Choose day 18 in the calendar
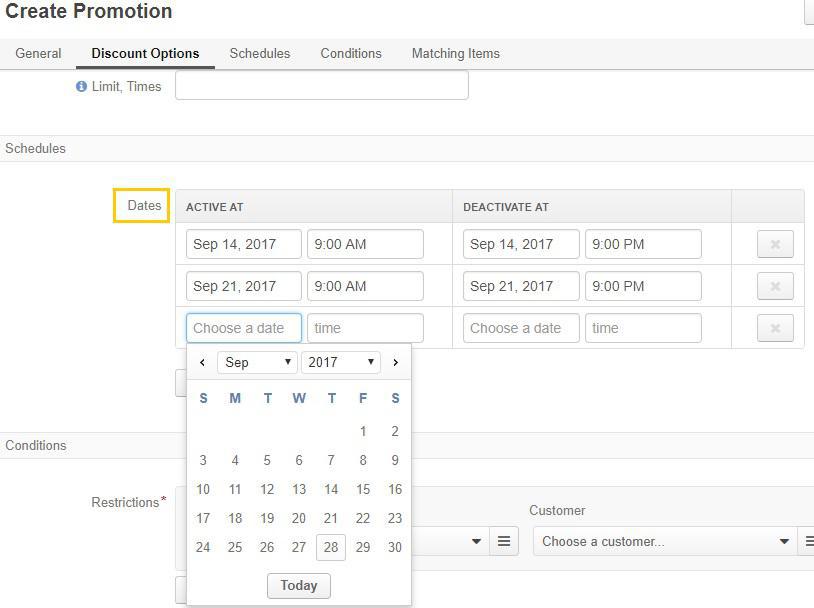Image resolution: width=814 pixels, height=608 pixels. tap(235, 518)
